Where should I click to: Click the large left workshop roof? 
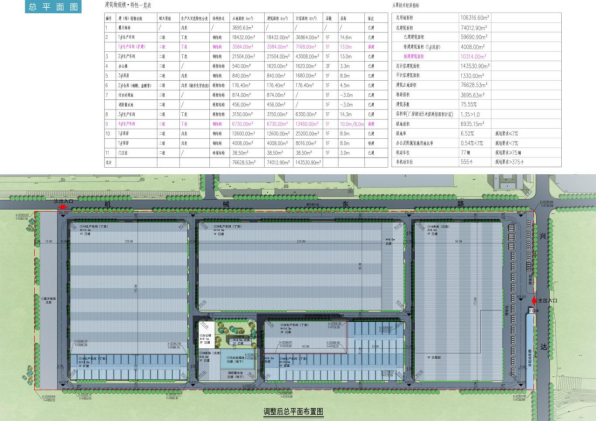(128, 288)
